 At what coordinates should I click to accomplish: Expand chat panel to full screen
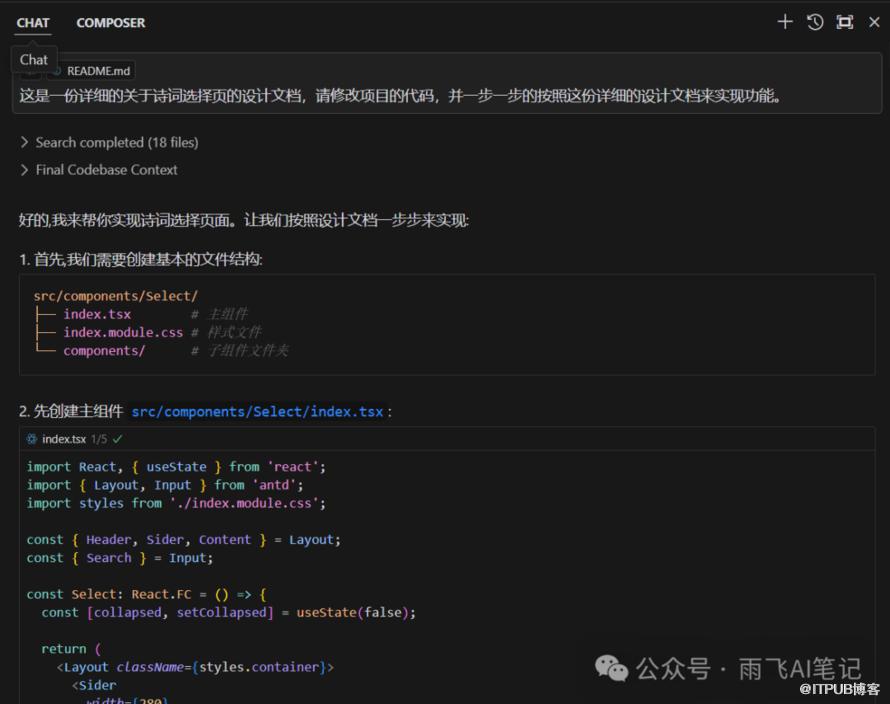coord(845,22)
